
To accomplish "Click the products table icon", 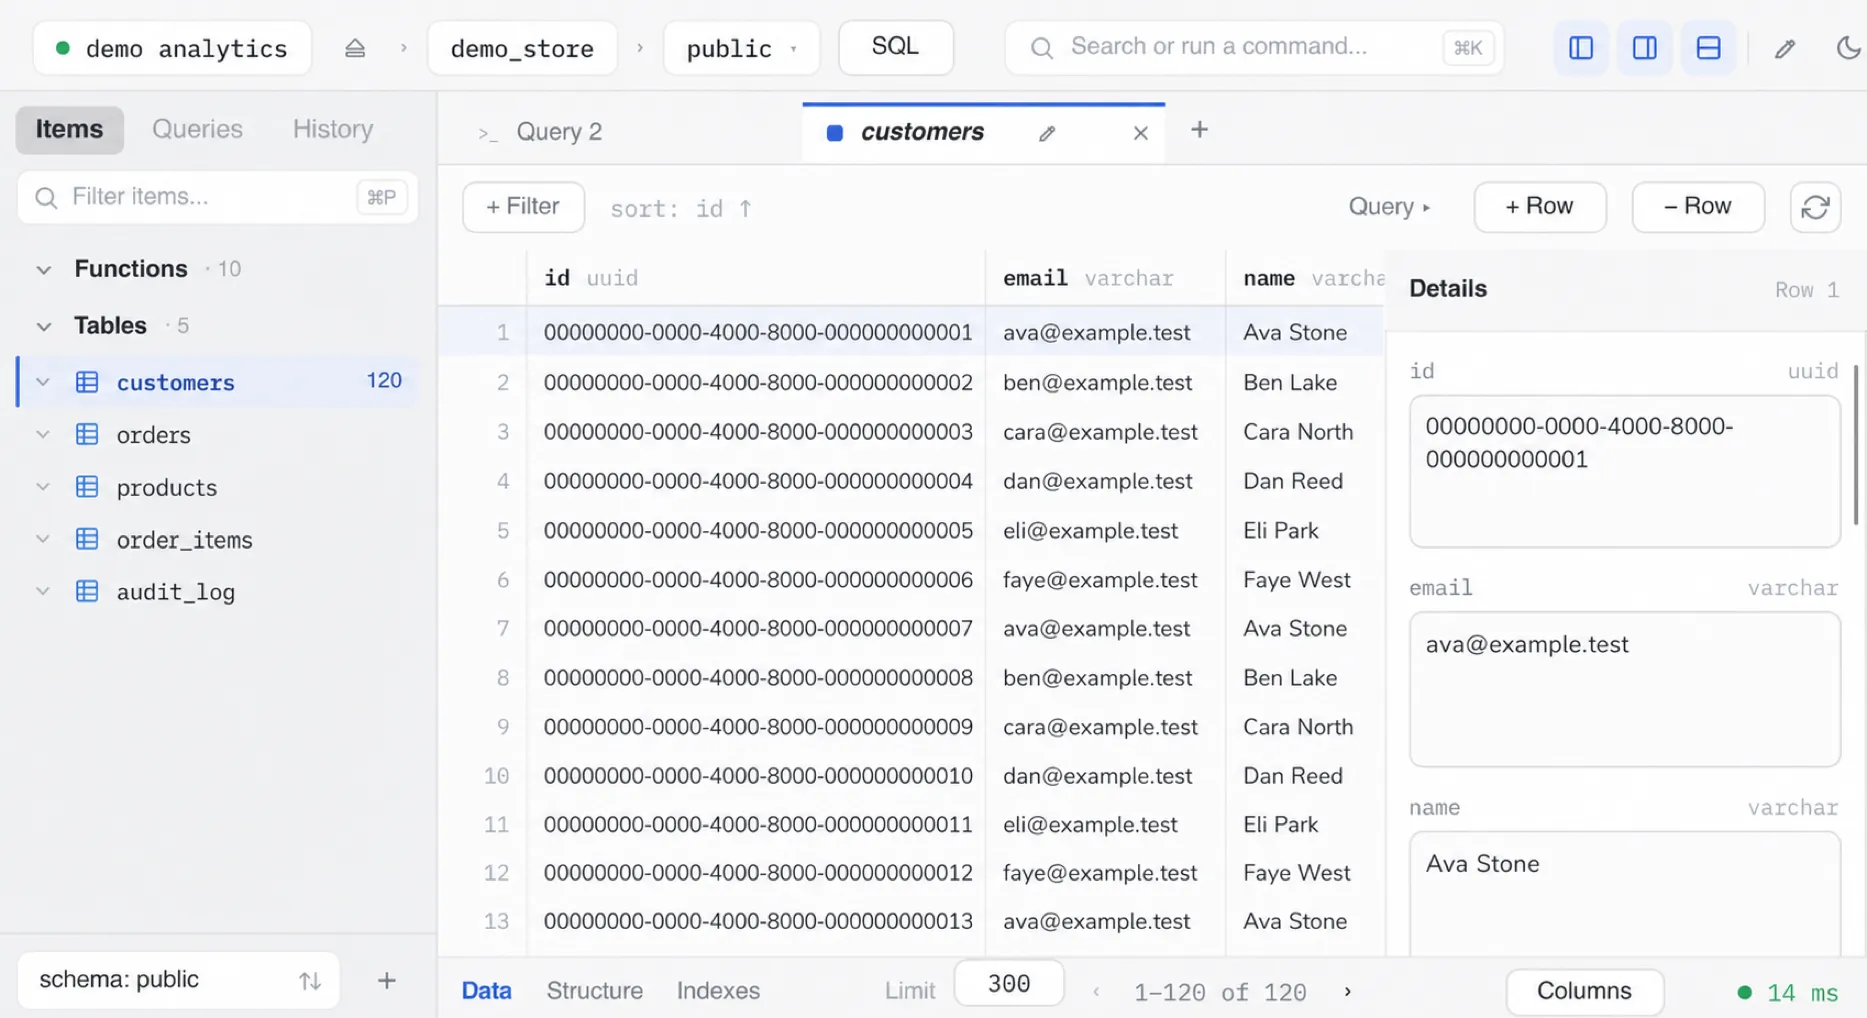I will (87, 487).
